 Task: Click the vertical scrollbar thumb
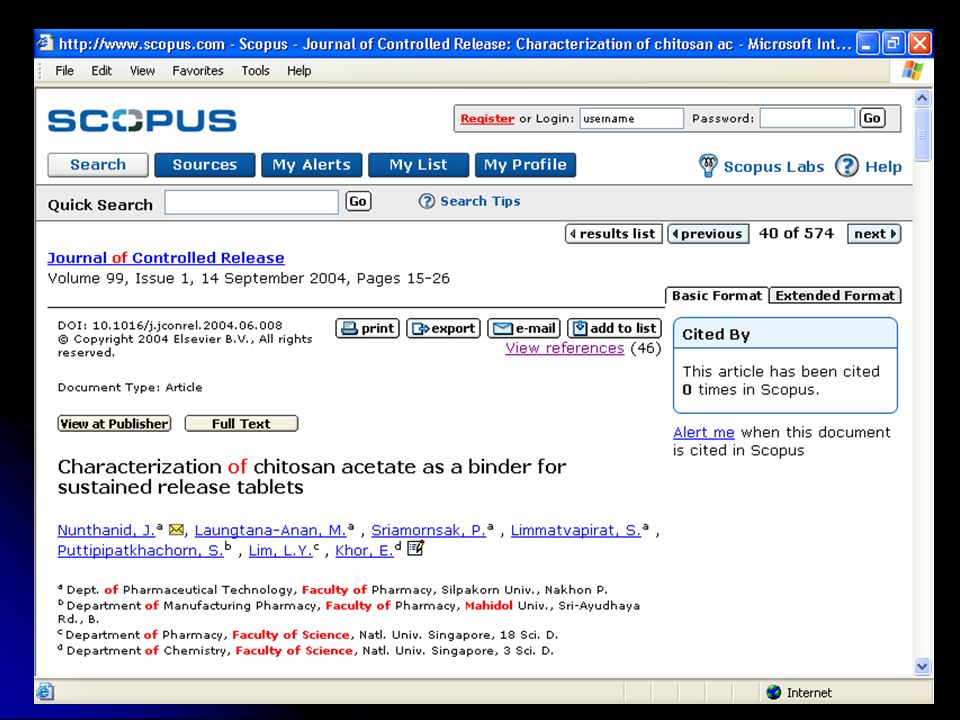click(922, 135)
